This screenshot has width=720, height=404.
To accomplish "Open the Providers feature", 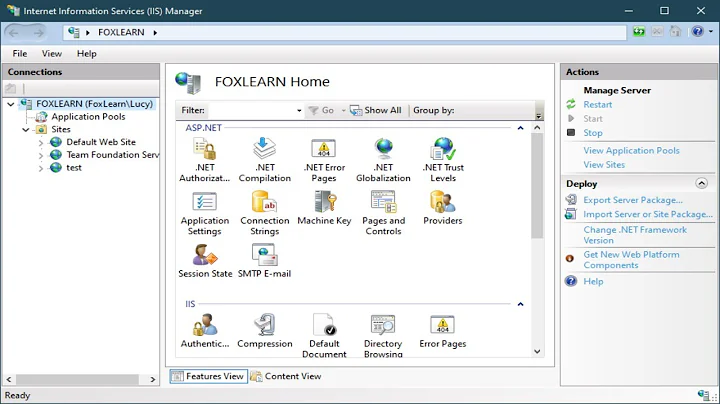I will tap(443, 208).
